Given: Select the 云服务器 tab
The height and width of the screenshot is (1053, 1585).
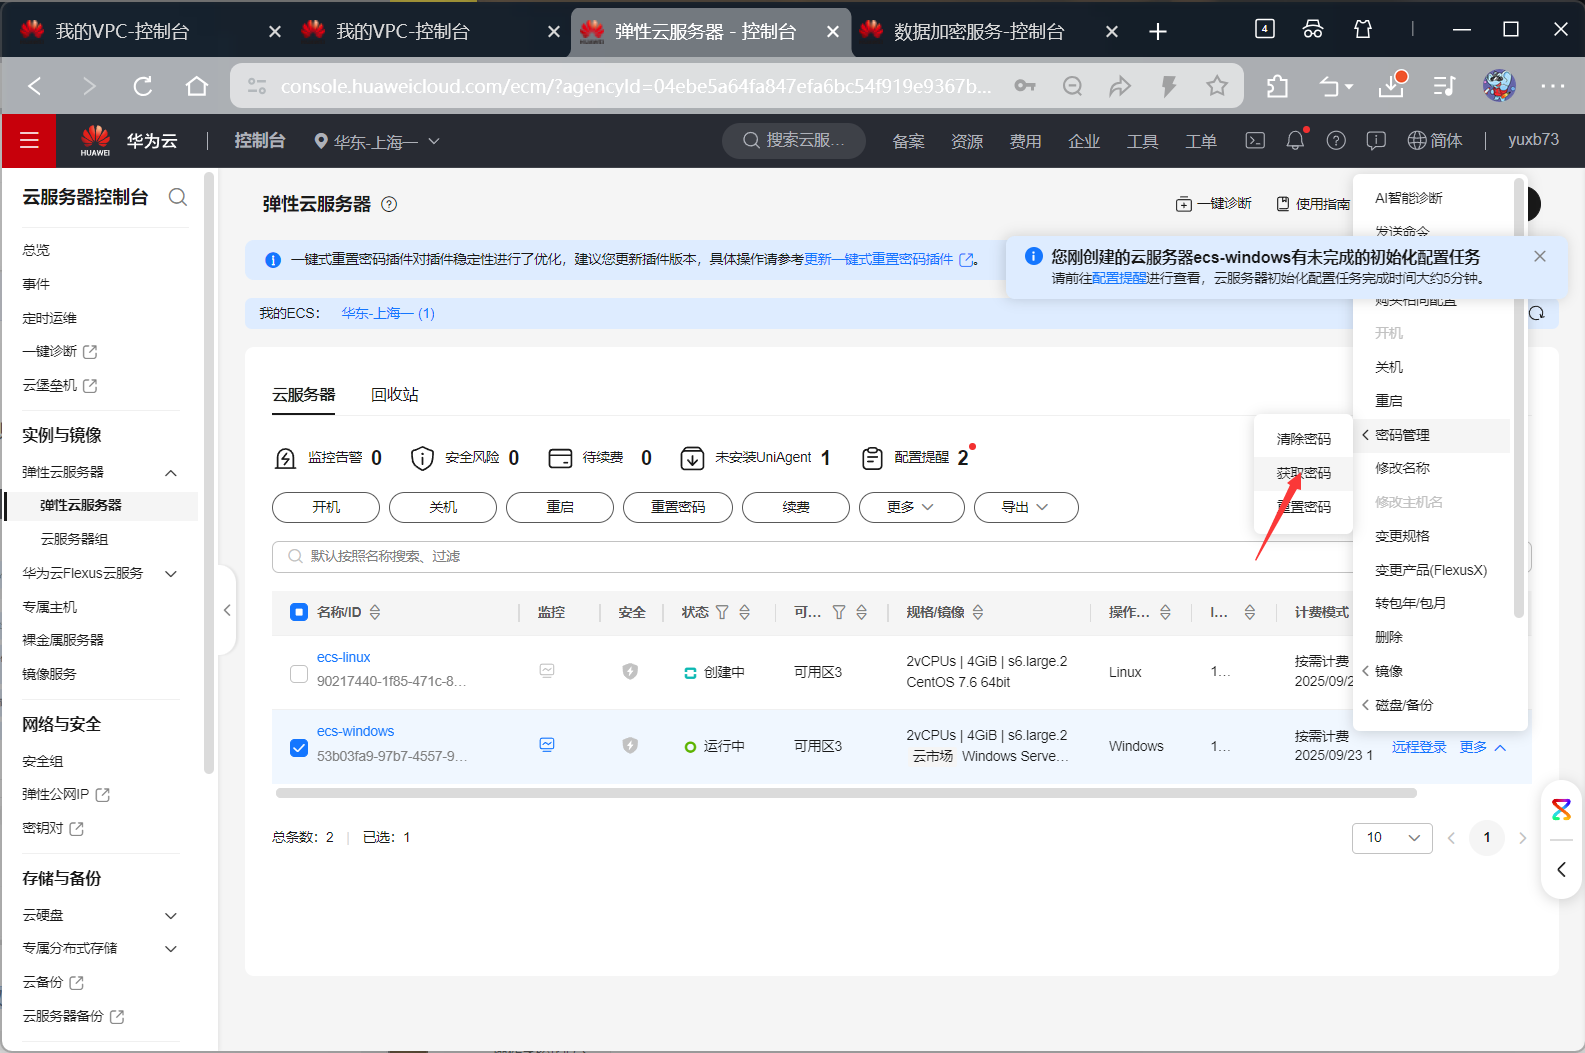Looking at the screenshot, I should [x=304, y=395].
